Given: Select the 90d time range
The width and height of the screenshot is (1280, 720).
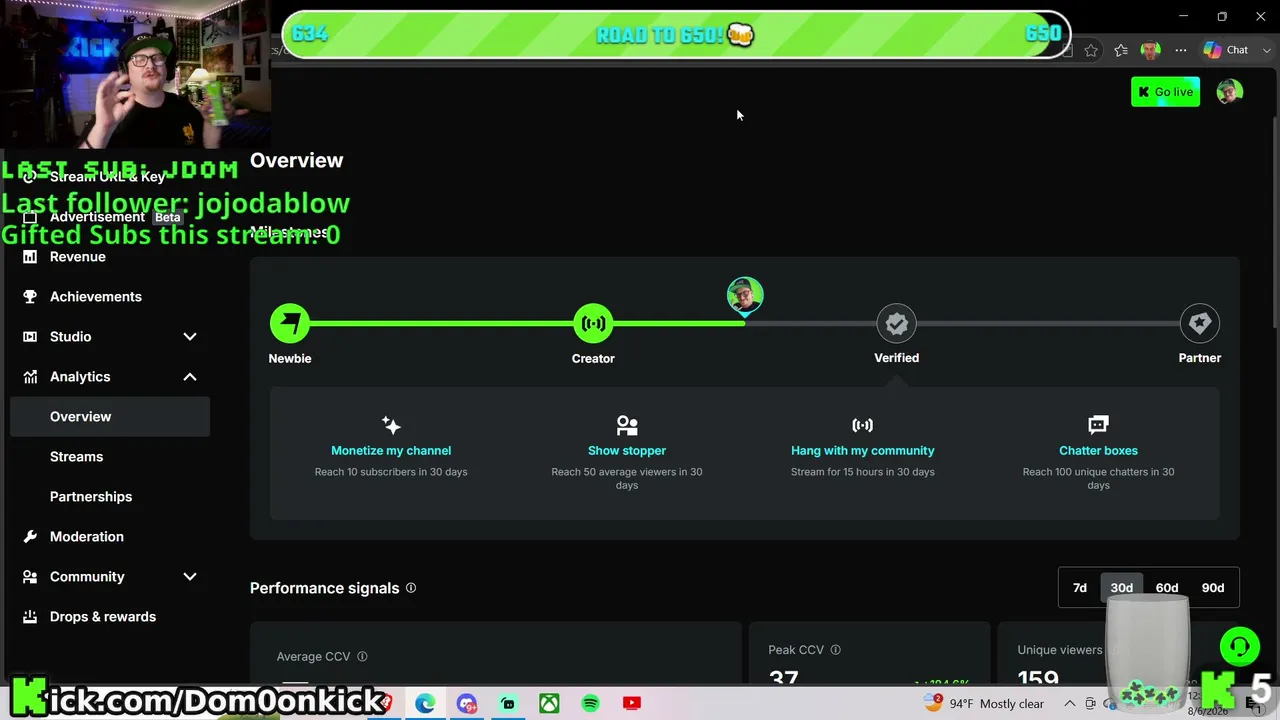Looking at the screenshot, I should [1213, 588].
